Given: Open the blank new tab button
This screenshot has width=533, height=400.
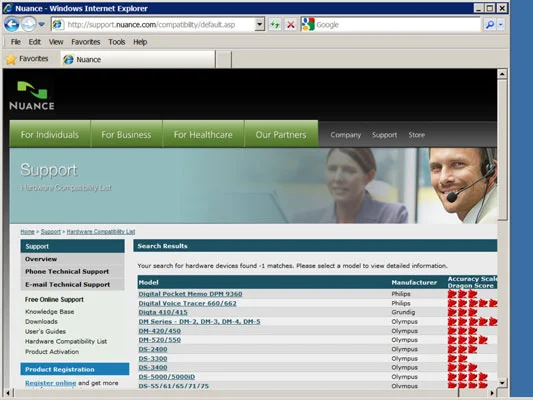Looking at the screenshot, I should 224,59.
